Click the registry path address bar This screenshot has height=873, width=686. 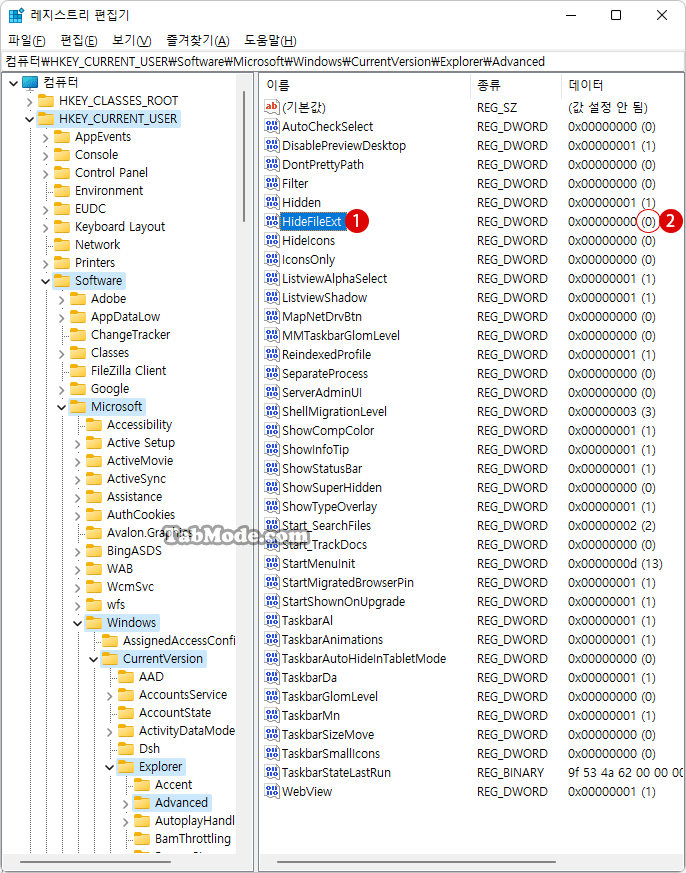pos(343,61)
